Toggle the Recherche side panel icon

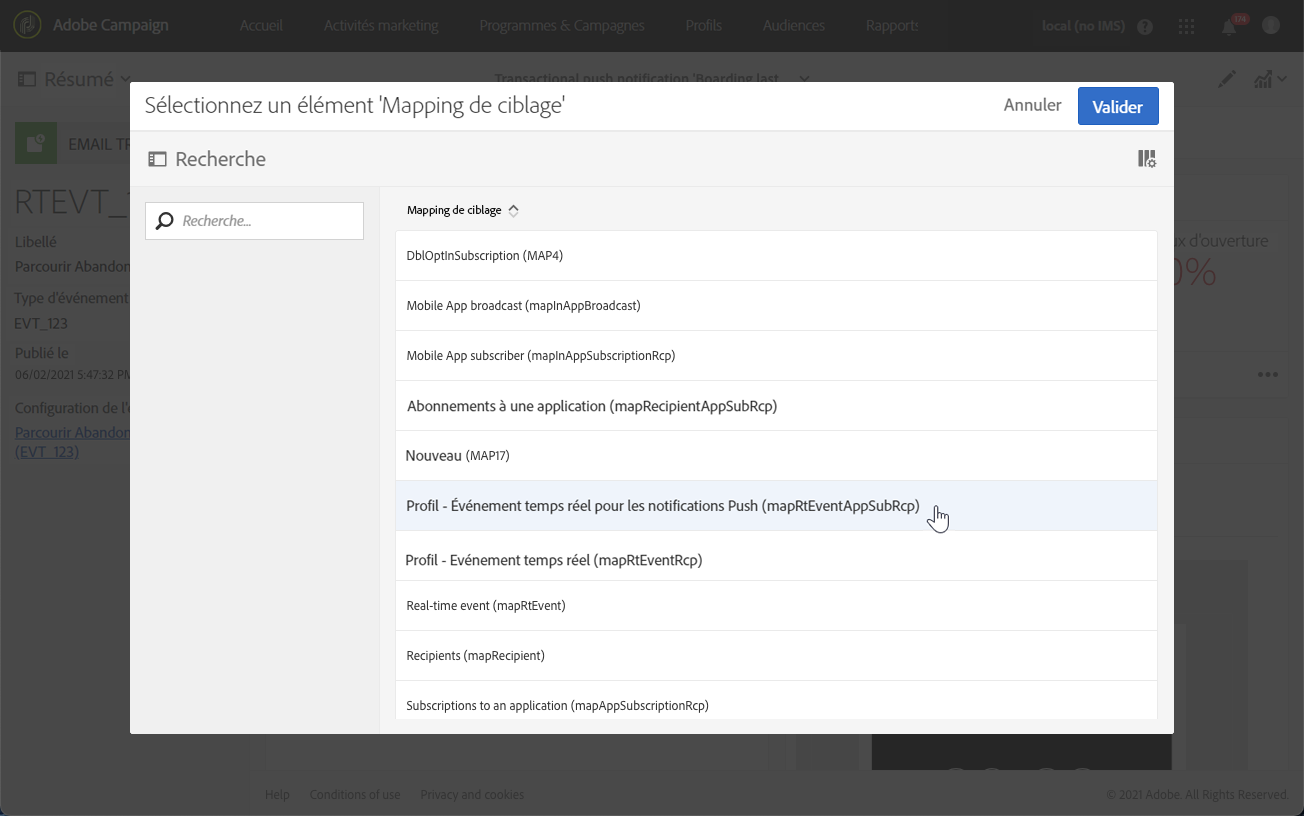coord(156,159)
